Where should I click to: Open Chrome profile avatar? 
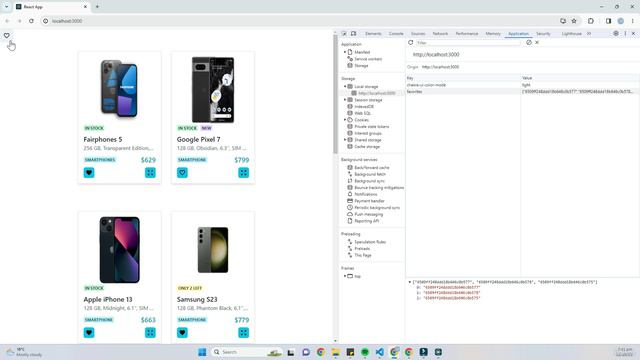pos(620,21)
